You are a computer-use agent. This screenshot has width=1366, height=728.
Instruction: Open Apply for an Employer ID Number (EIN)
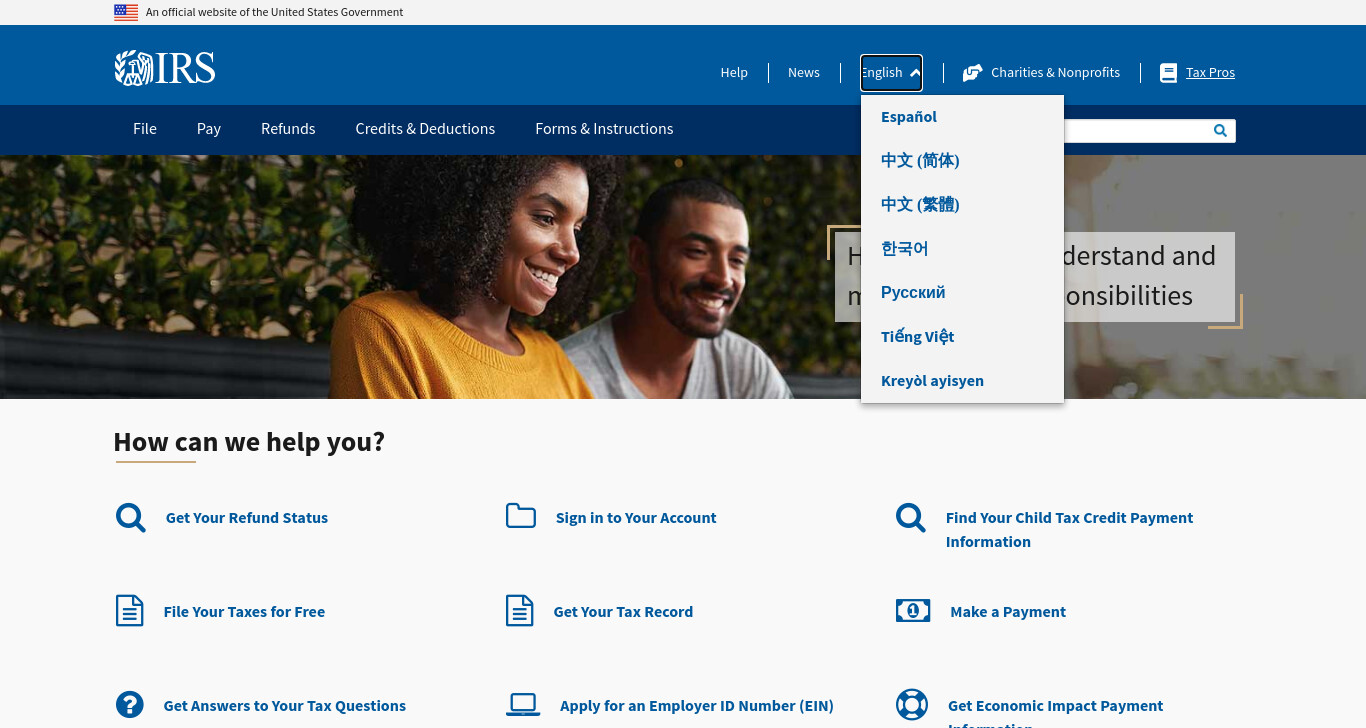pos(697,706)
